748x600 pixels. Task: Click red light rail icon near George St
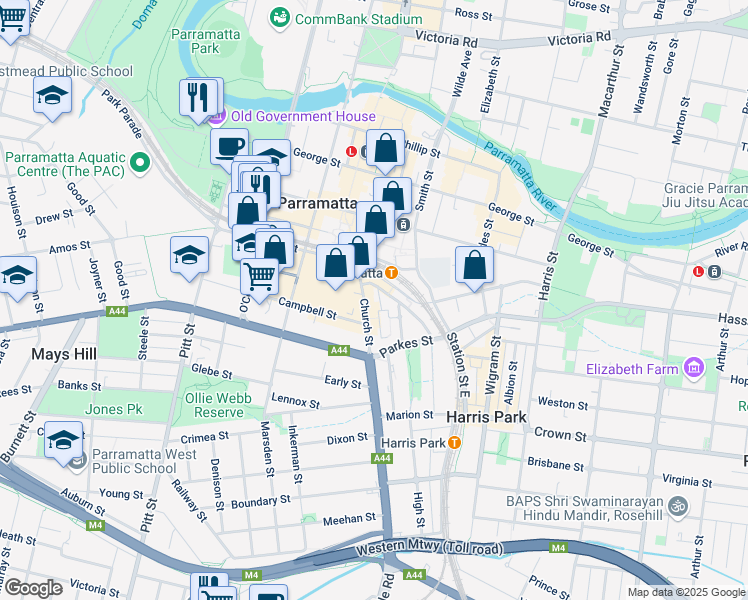[x=351, y=152]
